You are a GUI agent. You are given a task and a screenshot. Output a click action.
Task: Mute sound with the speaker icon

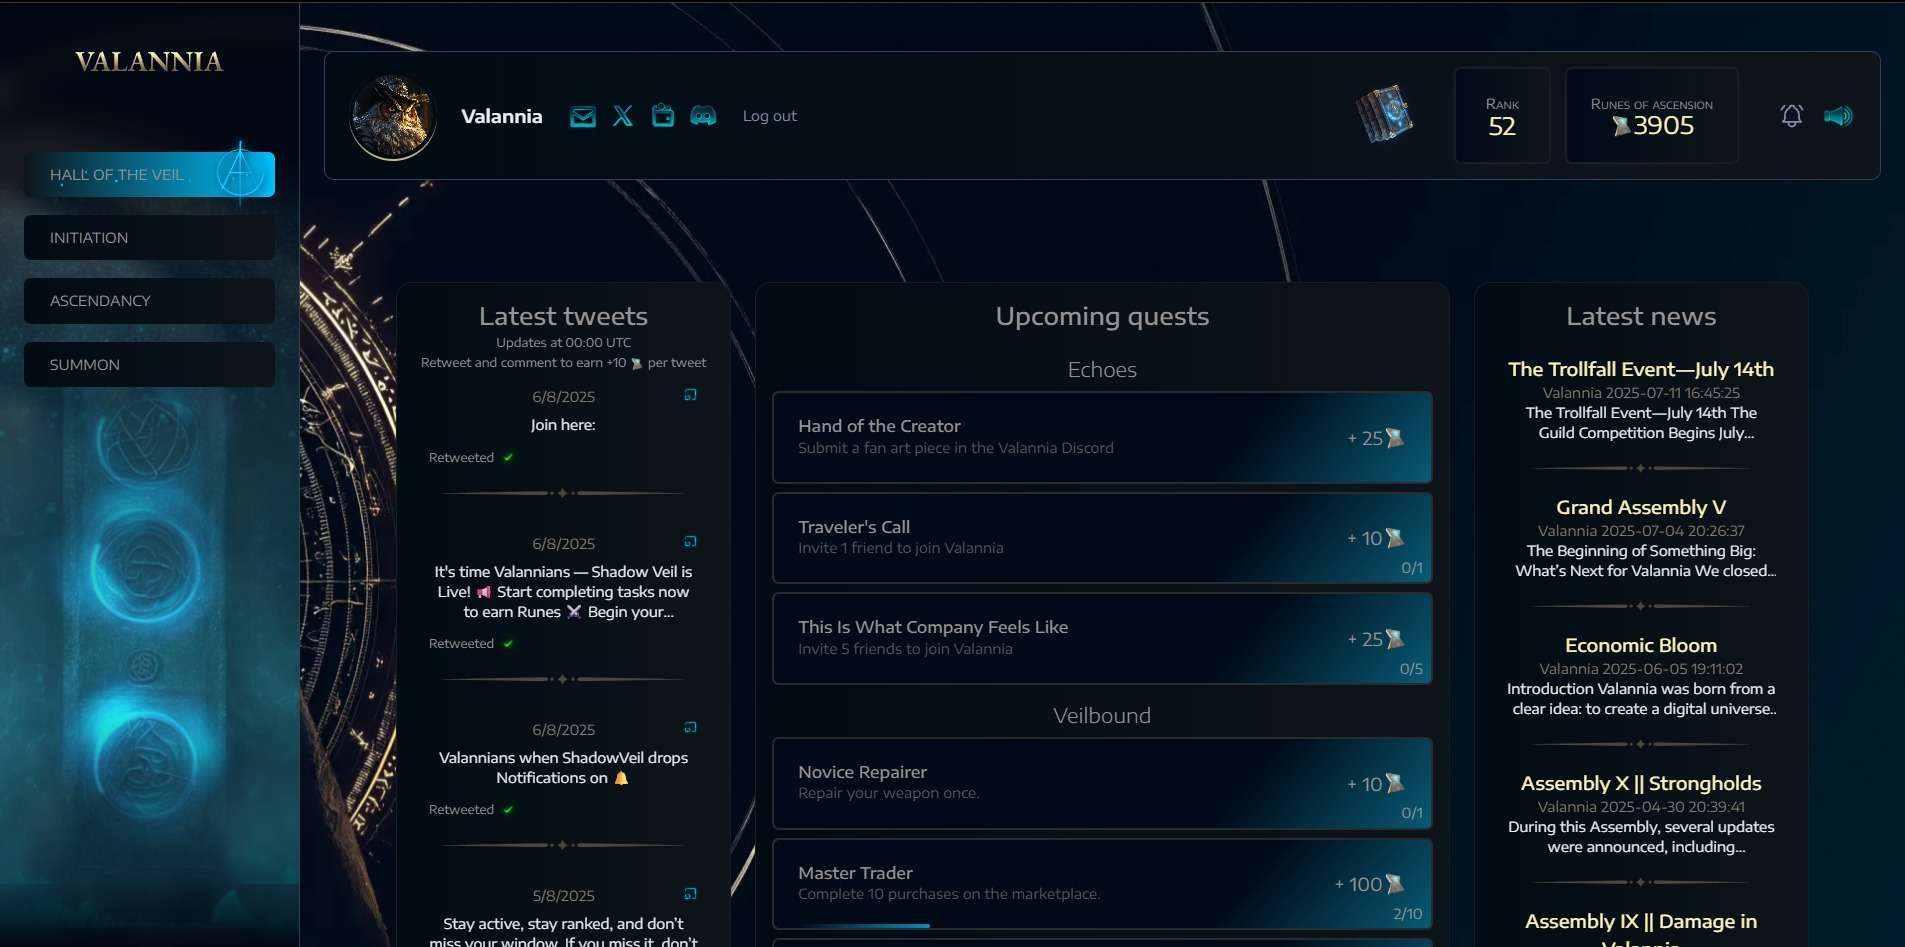1838,116
